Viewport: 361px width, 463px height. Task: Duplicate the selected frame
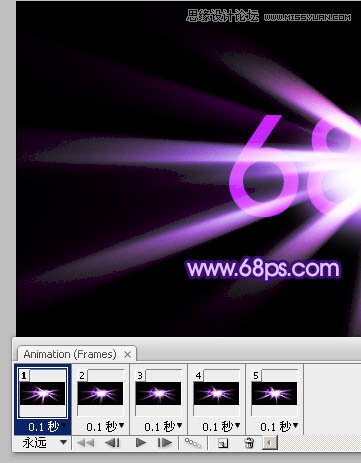223,443
